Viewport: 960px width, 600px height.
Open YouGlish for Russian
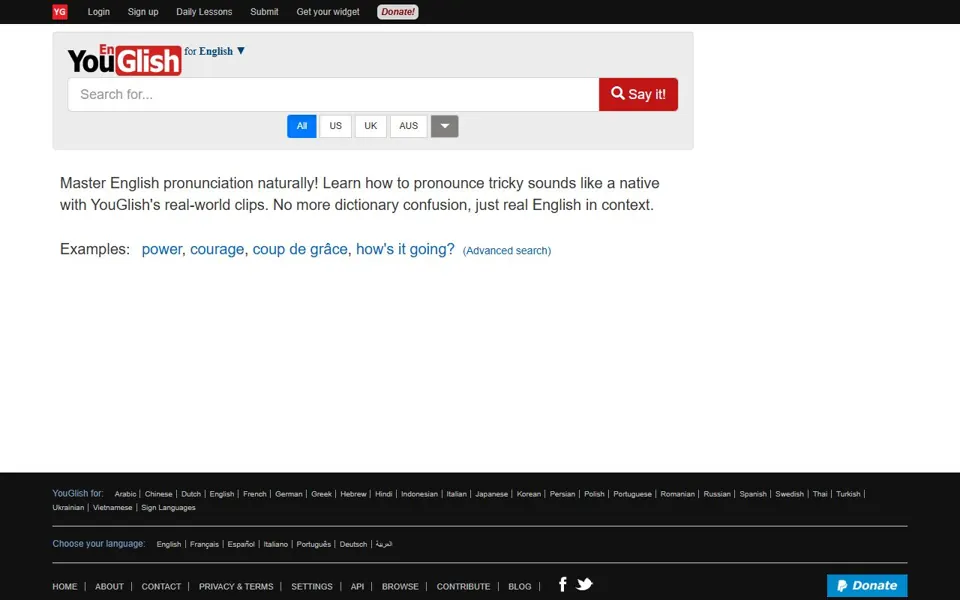717,494
